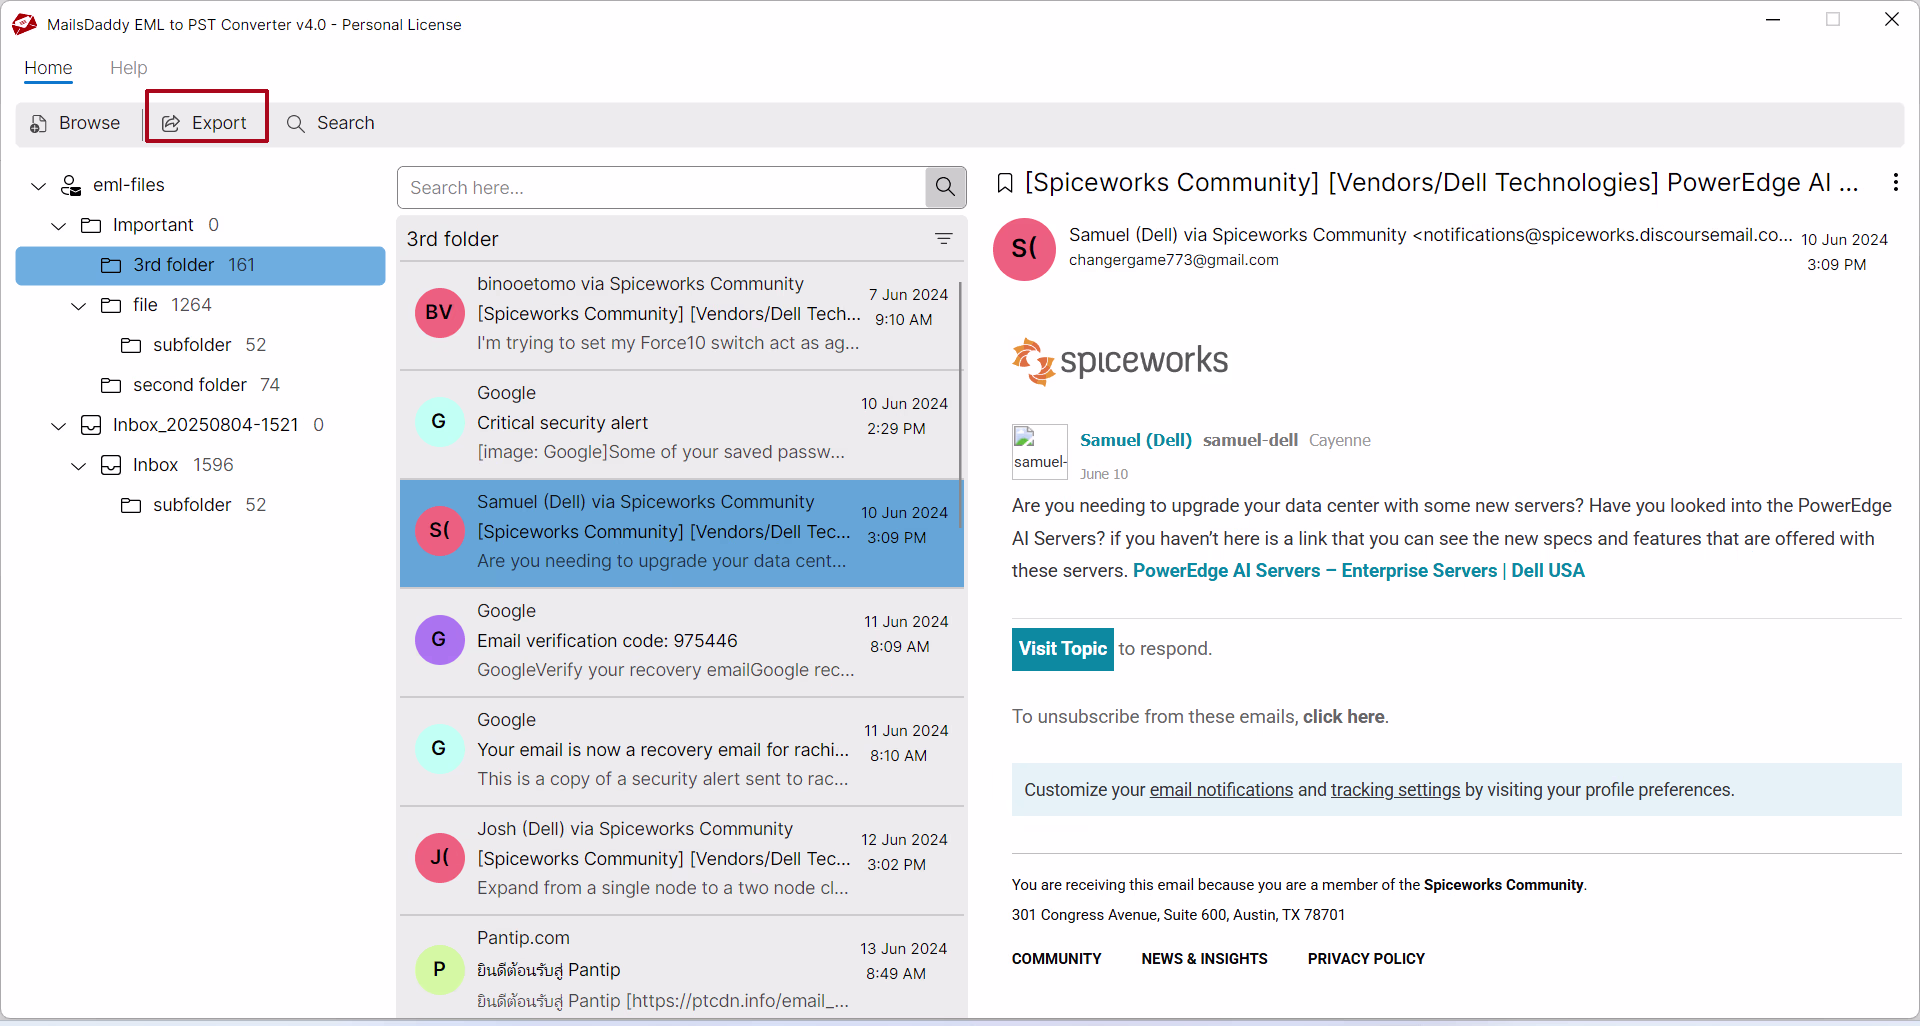The width and height of the screenshot is (1920, 1026).
Task: Open the binooetomo via Spiceworks Community email
Action: [680, 314]
